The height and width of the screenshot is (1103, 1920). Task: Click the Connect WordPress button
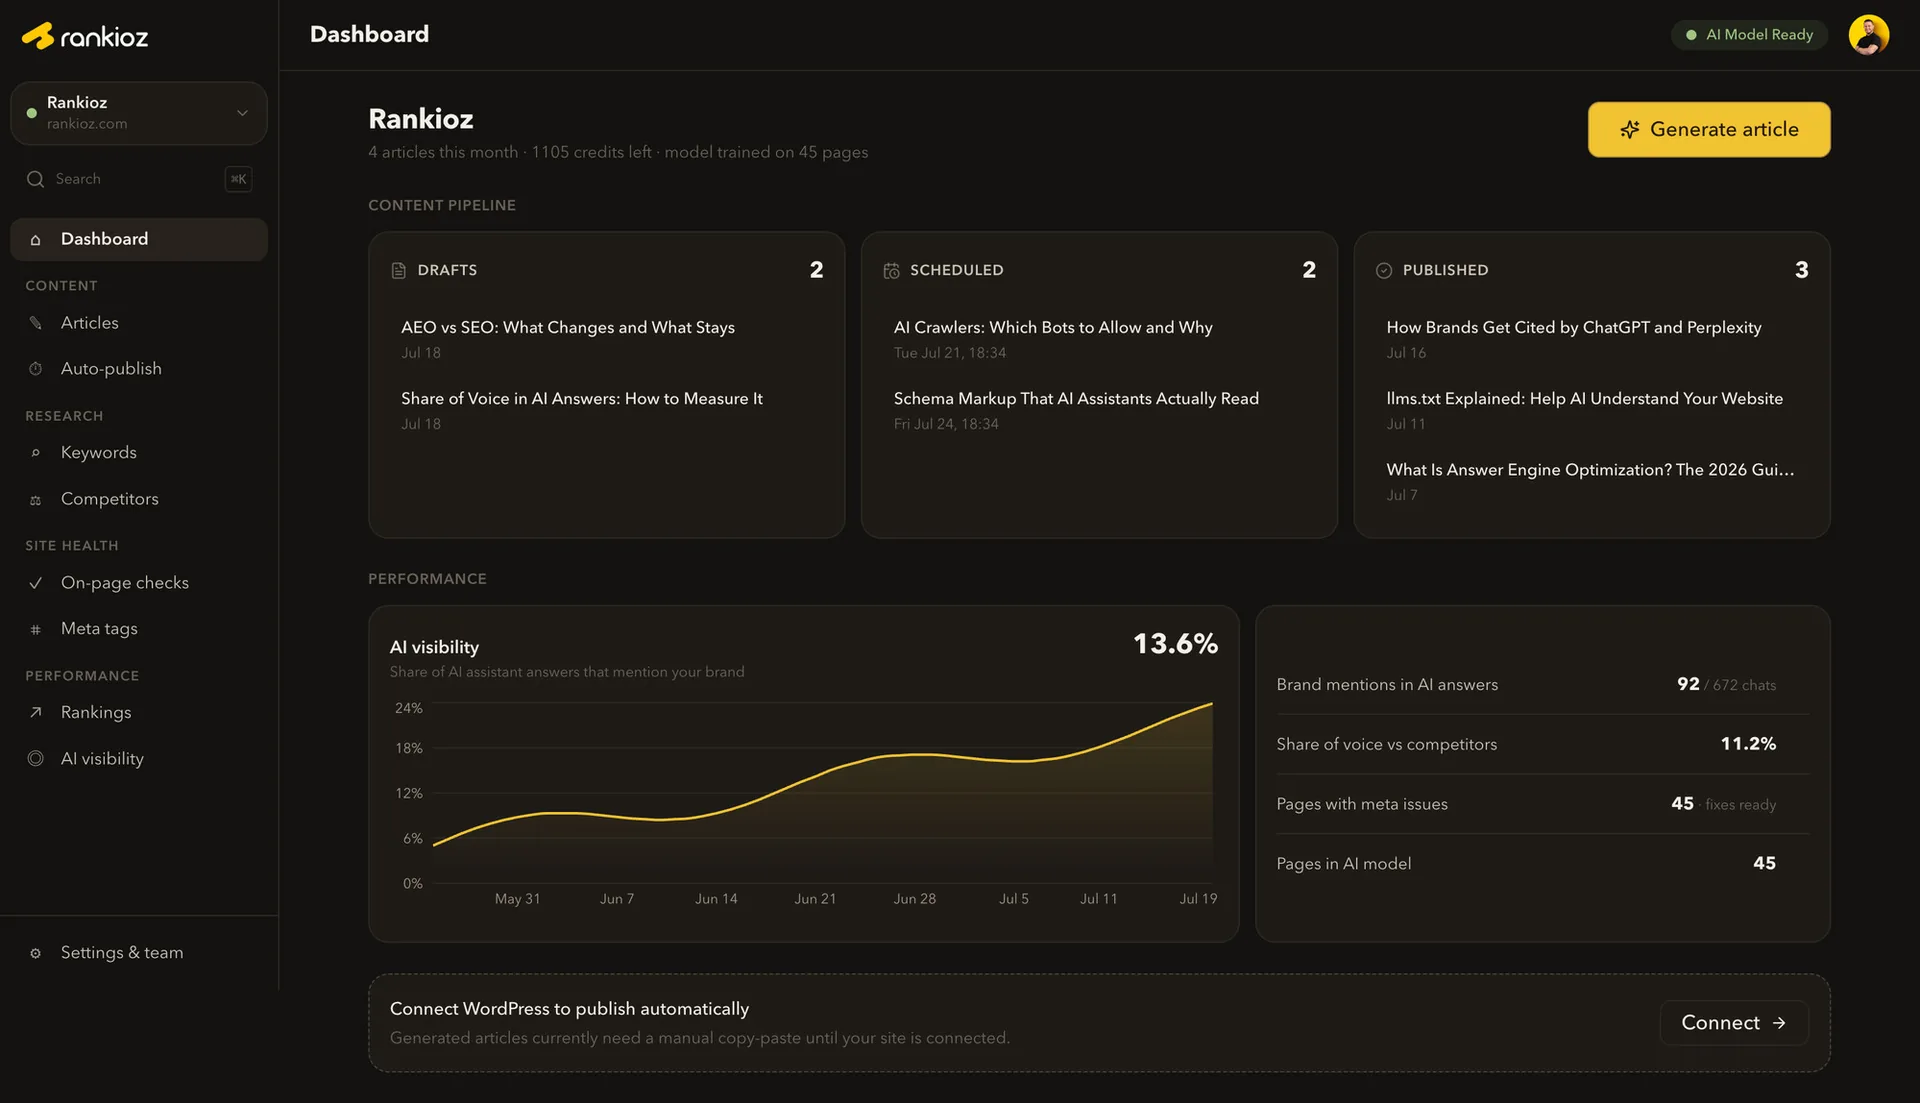pyautogui.click(x=1734, y=1023)
